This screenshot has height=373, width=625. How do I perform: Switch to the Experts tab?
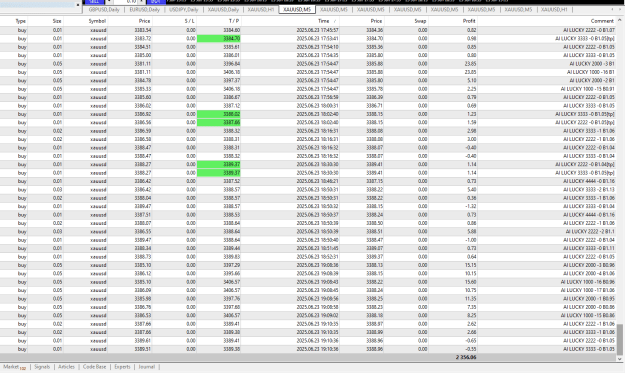click(122, 367)
